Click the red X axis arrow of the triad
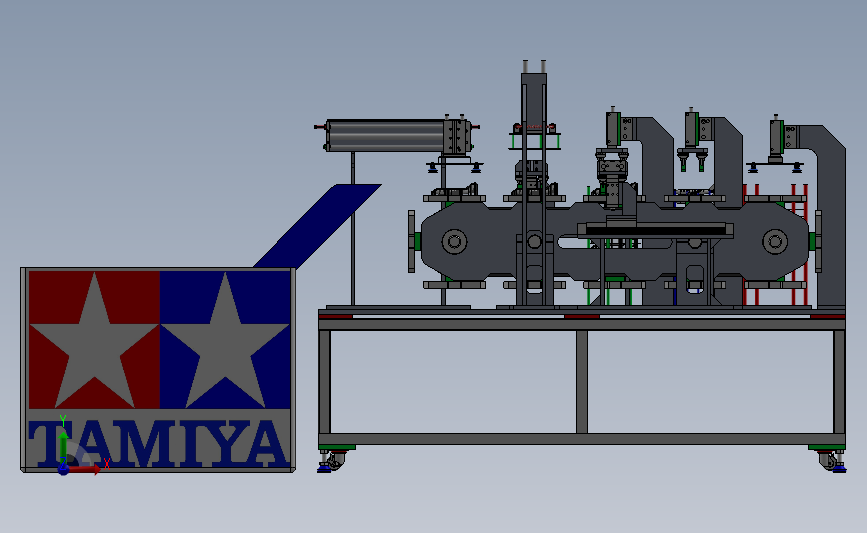Screen dimensions: 867x533 click(x=84, y=469)
